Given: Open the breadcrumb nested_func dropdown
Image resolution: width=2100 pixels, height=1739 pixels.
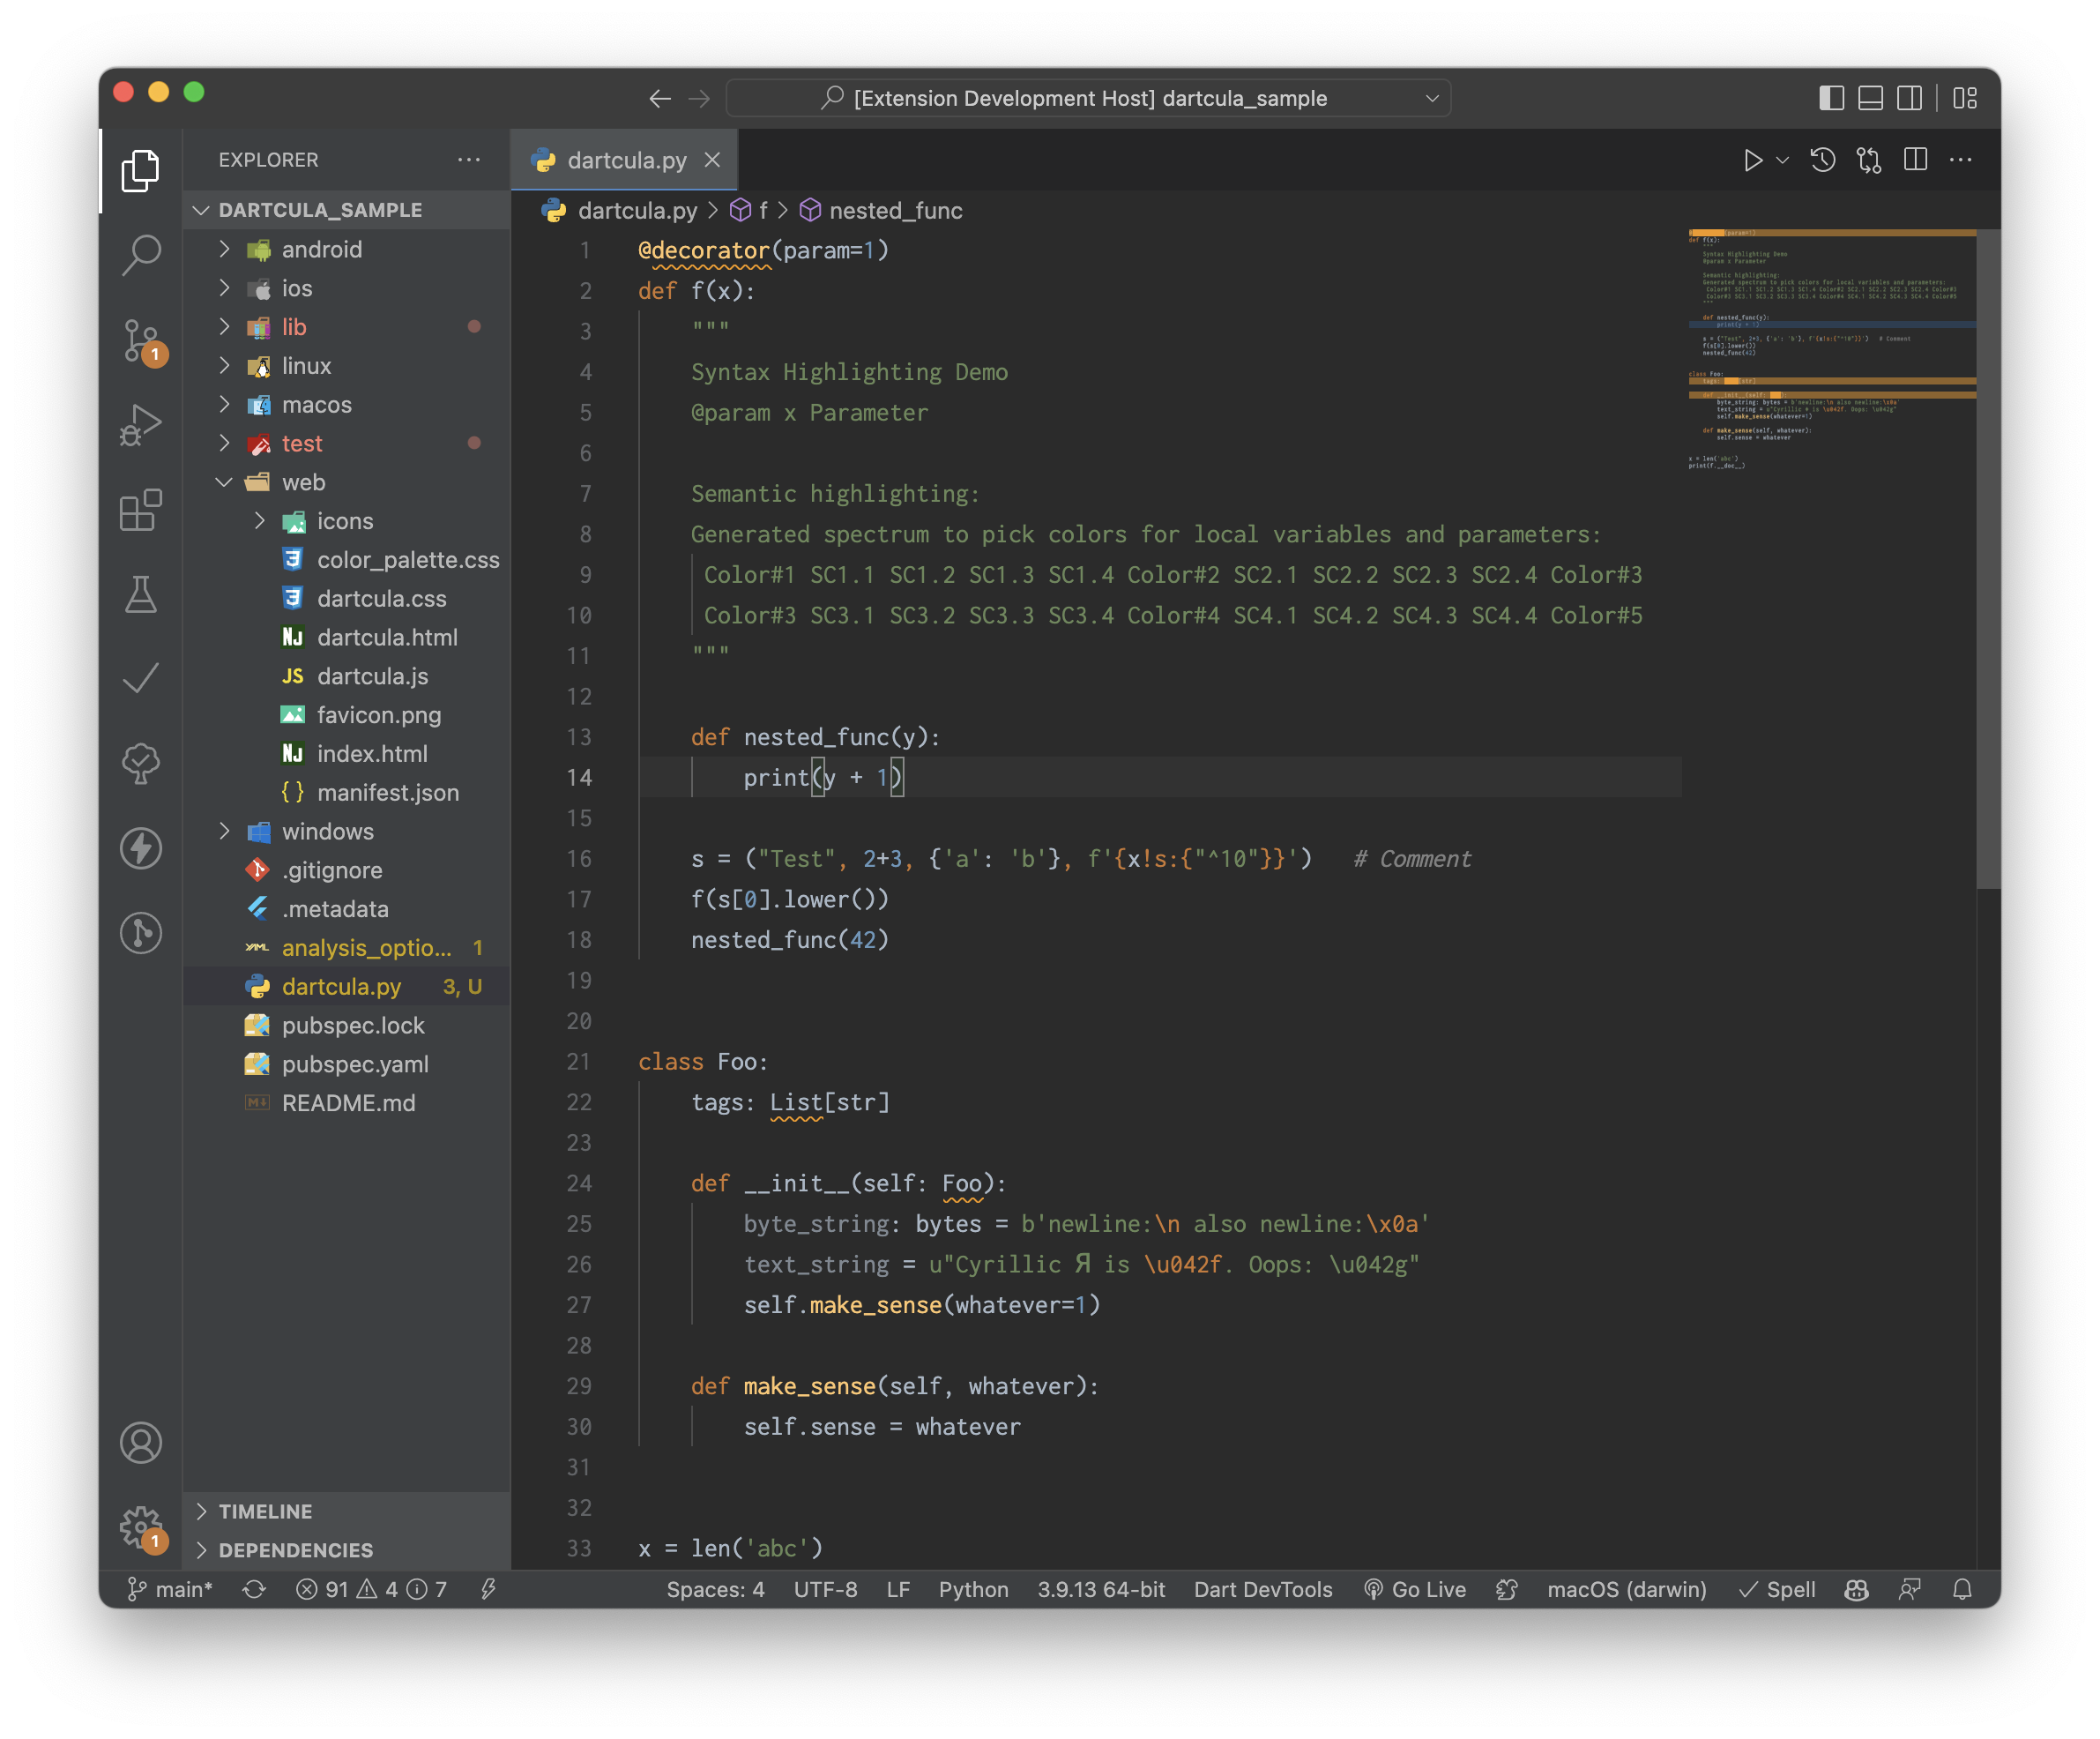Looking at the screenshot, I should coord(890,209).
